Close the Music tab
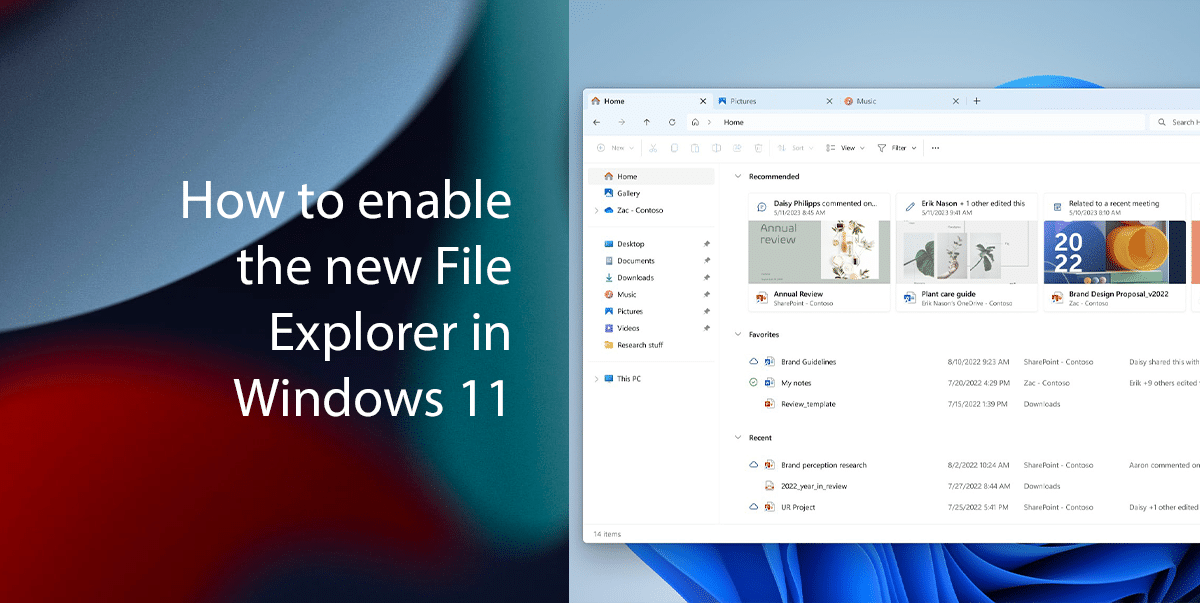 coord(955,101)
